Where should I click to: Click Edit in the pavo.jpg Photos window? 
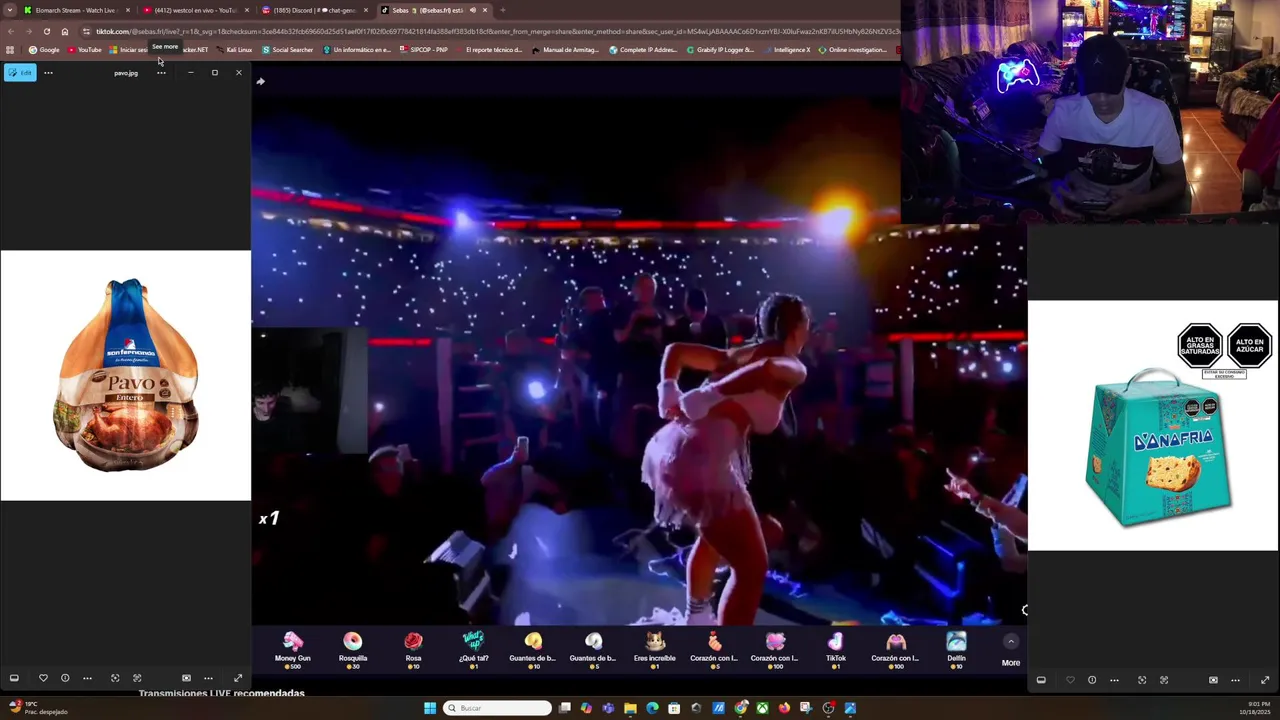point(20,72)
